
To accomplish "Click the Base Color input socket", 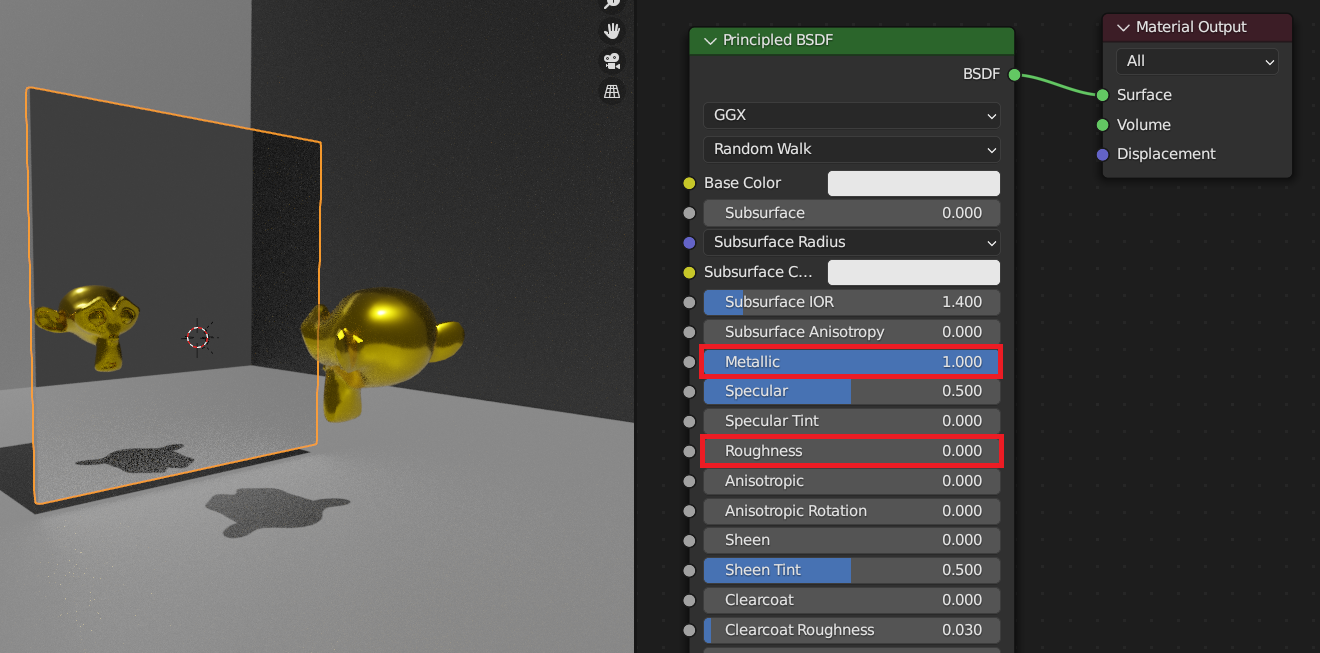I will coord(689,183).
